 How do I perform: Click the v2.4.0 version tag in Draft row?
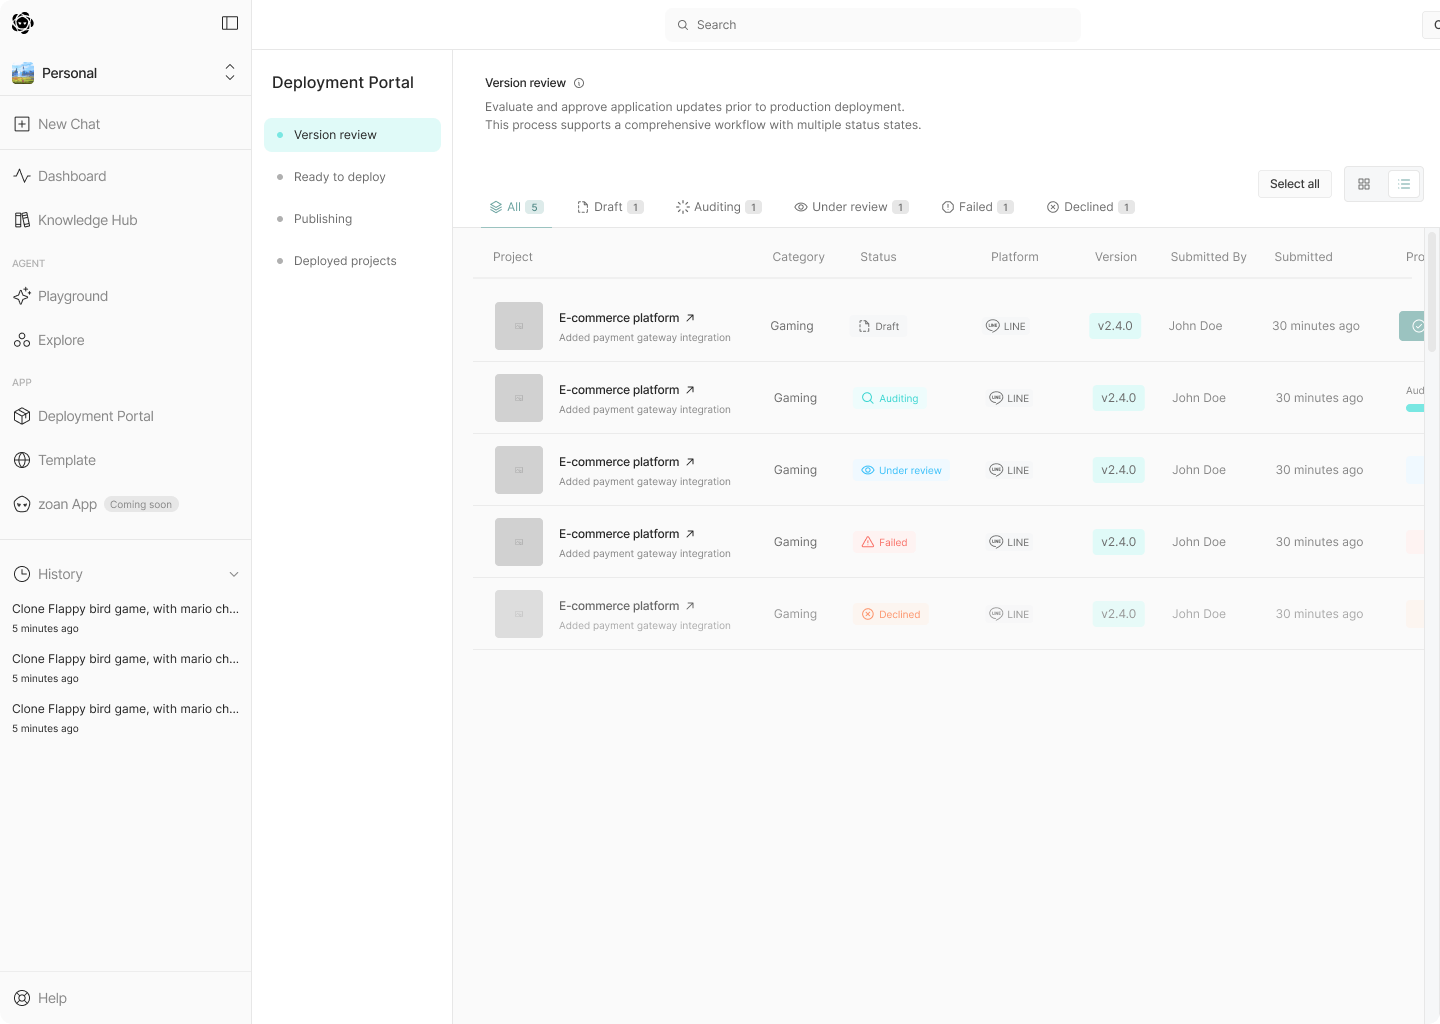1115,326
